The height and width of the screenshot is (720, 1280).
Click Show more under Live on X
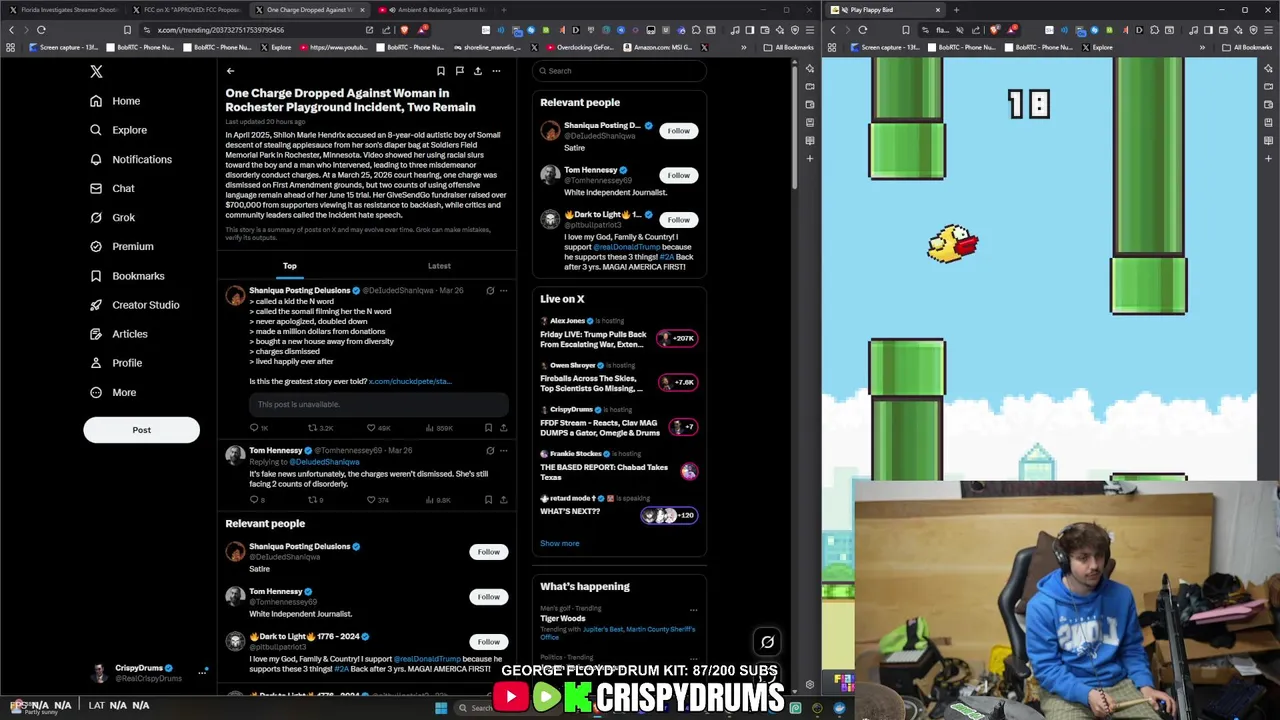coord(560,544)
